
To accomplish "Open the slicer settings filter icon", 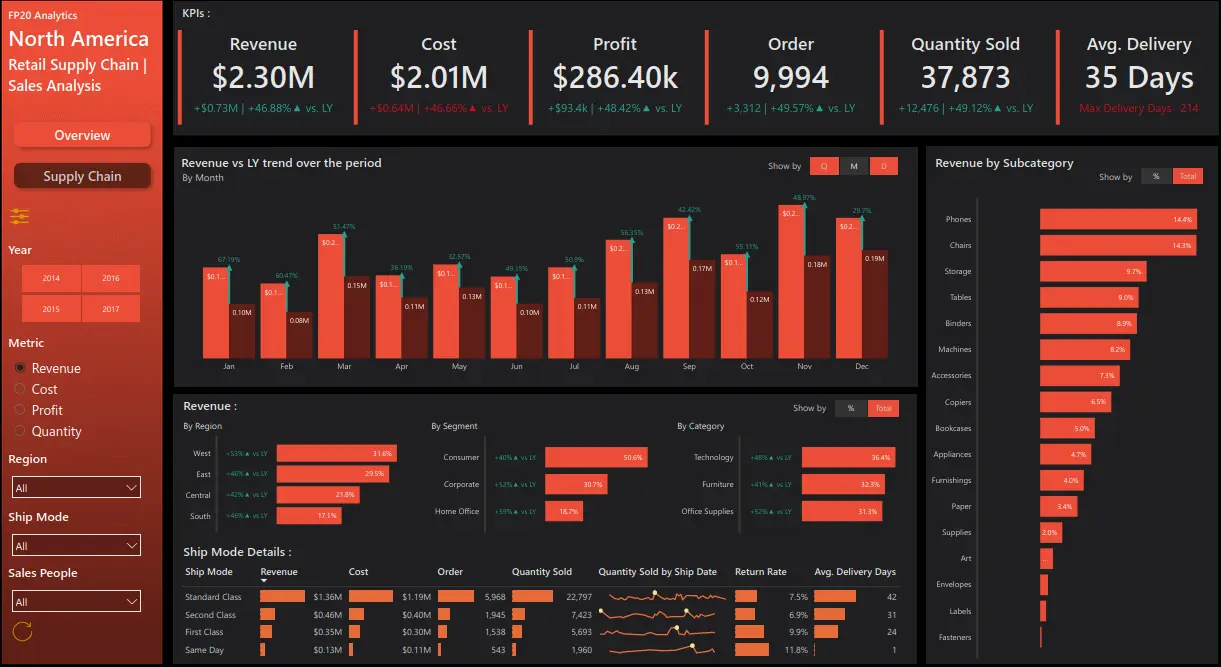I will click(x=20, y=216).
